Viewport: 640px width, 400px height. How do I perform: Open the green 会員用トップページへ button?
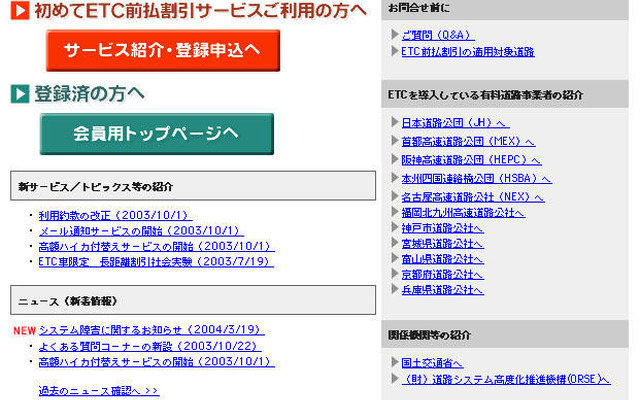tap(157, 134)
